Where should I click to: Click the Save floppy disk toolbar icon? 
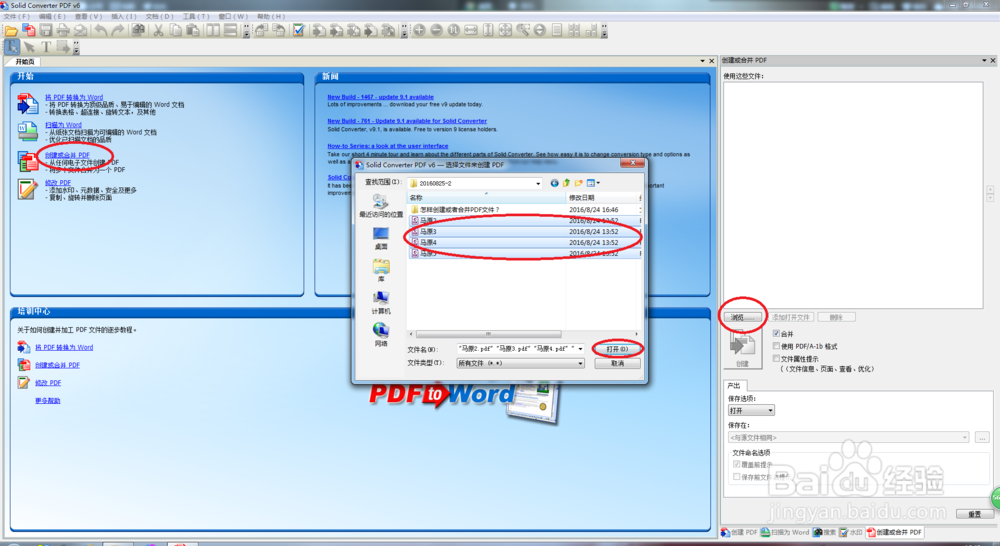pyautogui.click(x=46, y=30)
